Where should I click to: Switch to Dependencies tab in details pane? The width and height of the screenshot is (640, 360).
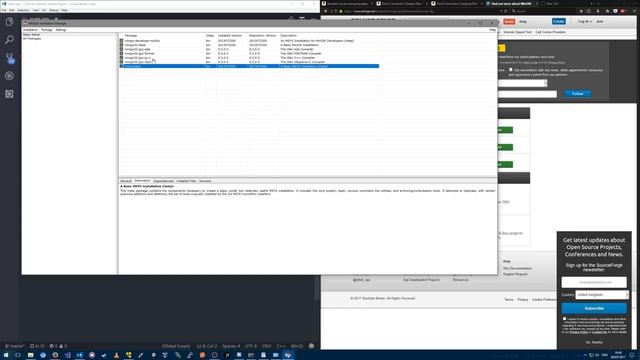click(164, 181)
